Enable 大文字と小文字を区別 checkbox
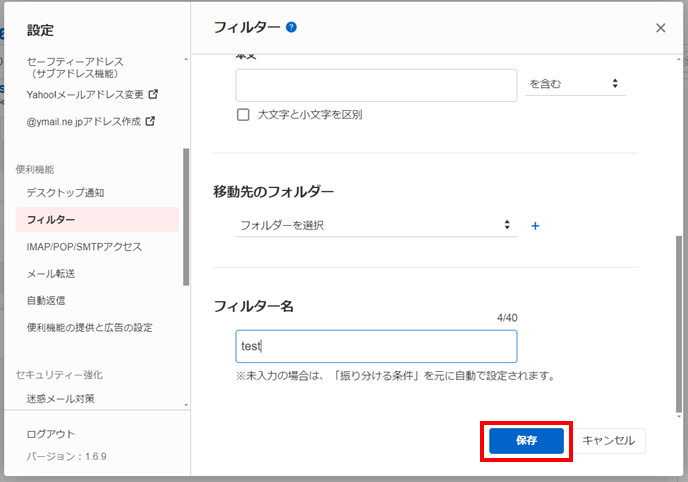688x482 pixels. click(243, 115)
